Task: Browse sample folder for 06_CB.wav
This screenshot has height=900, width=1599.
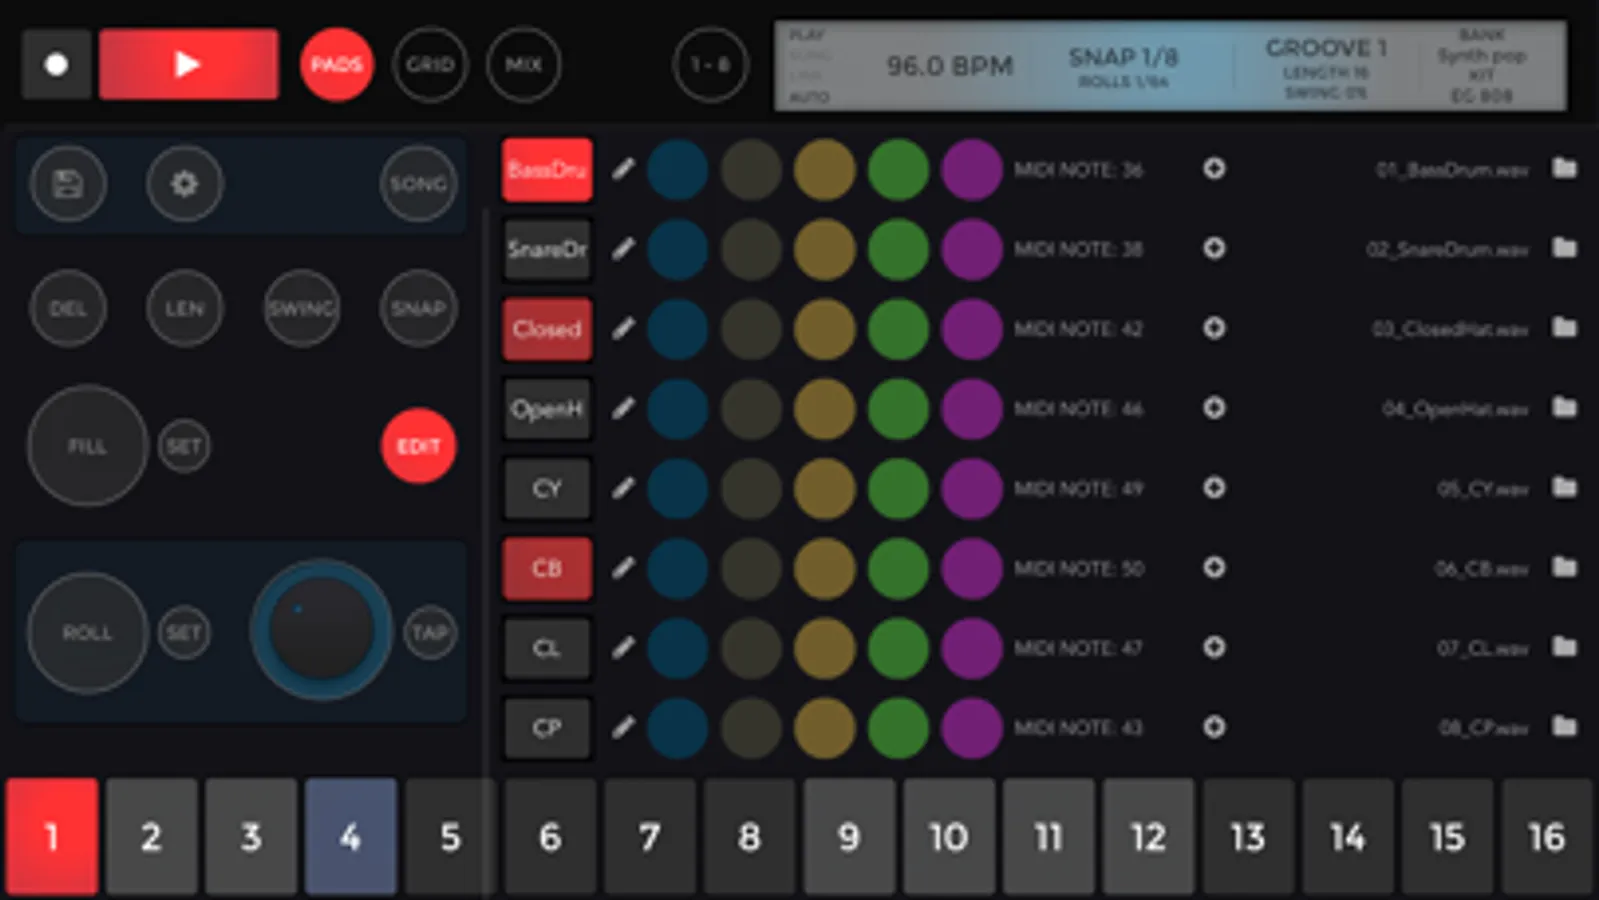Action: tap(1565, 567)
